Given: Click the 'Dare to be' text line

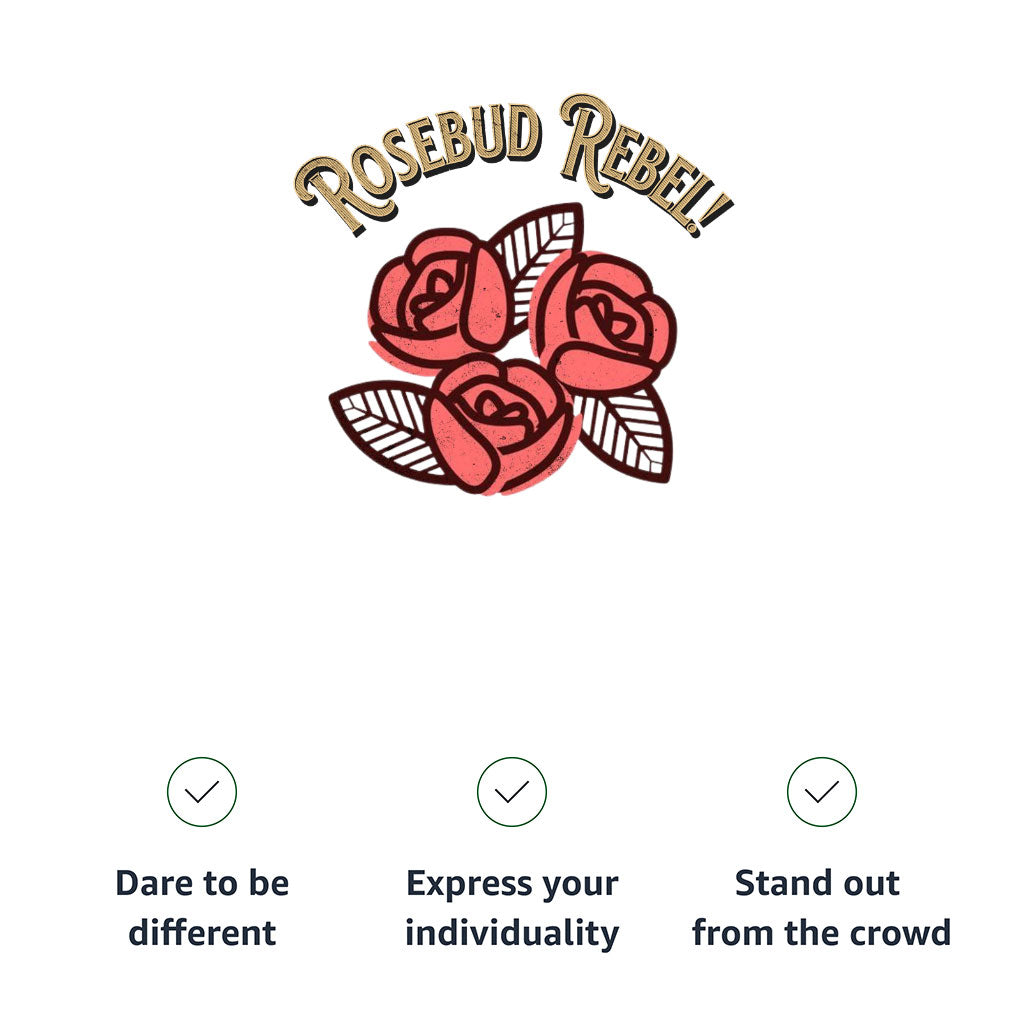Looking at the screenshot, I should point(202,883).
